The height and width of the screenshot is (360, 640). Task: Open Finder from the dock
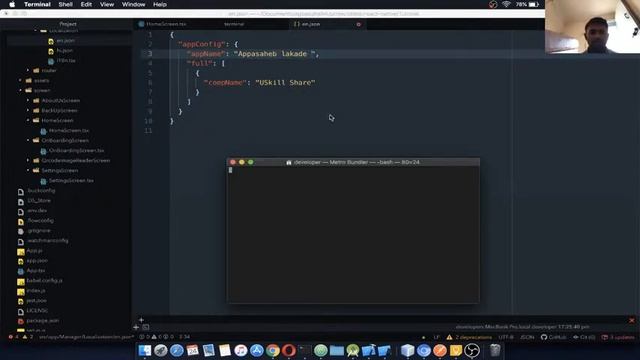point(144,351)
